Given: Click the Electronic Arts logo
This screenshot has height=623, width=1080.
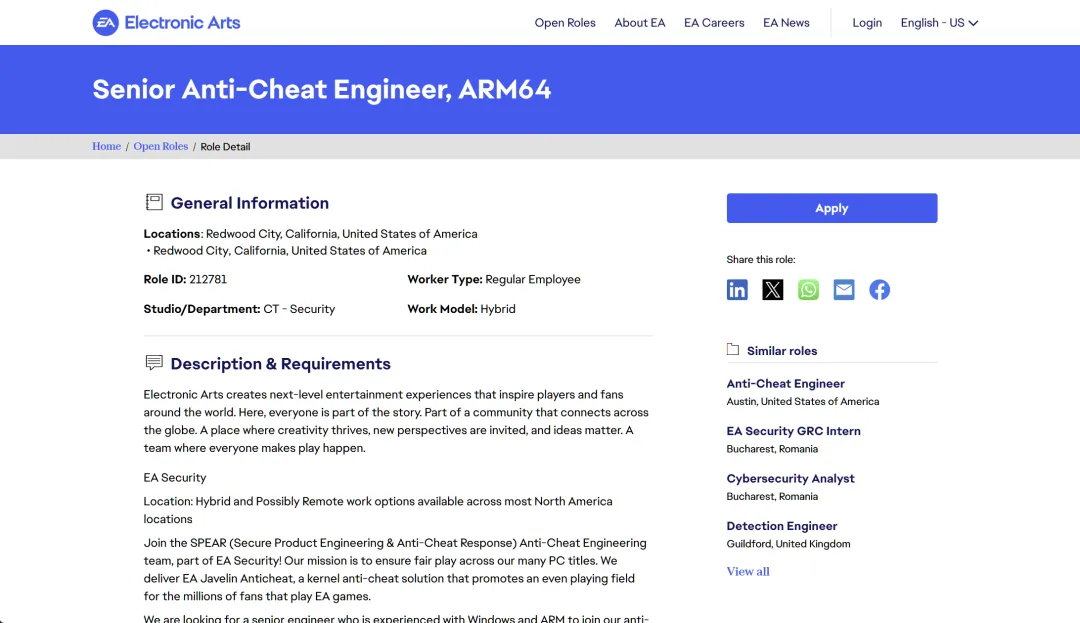Looking at the screenshot, I should point(166,23).
